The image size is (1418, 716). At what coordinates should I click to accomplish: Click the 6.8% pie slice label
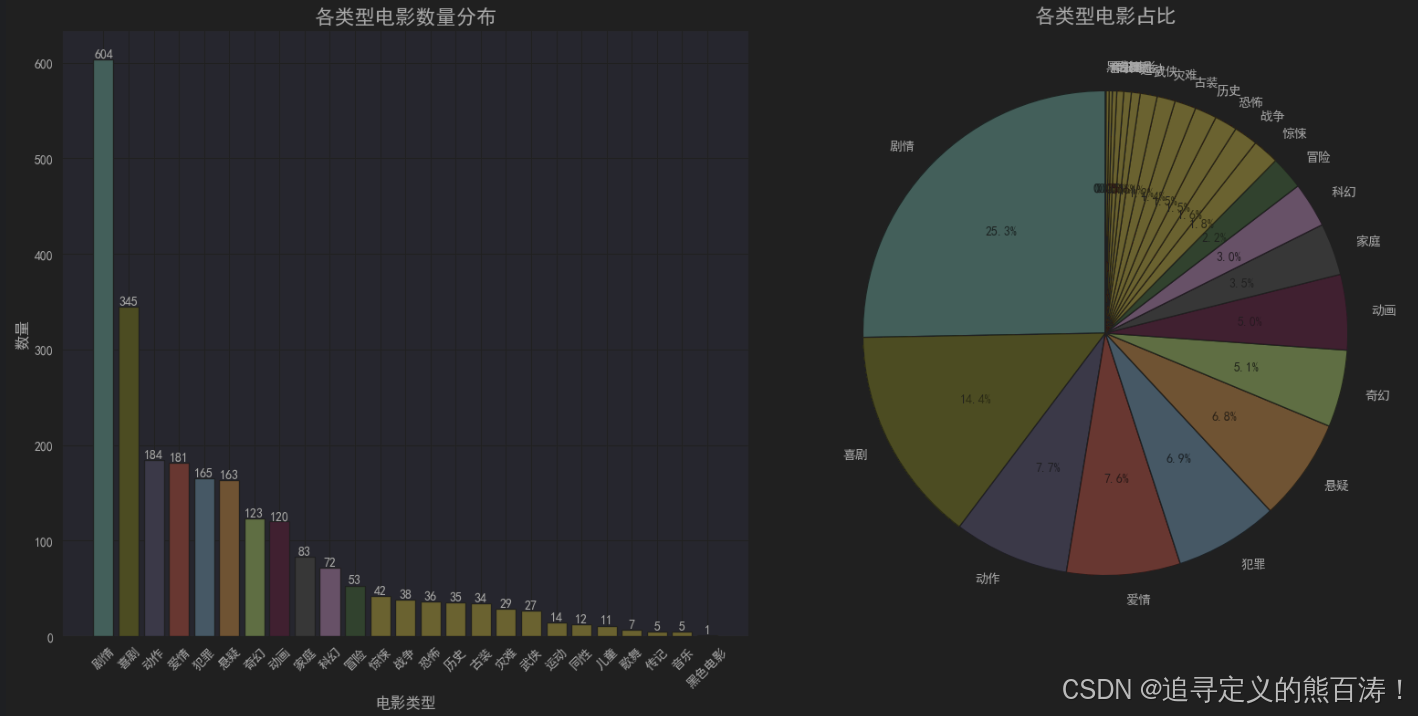pos(1223,416)
